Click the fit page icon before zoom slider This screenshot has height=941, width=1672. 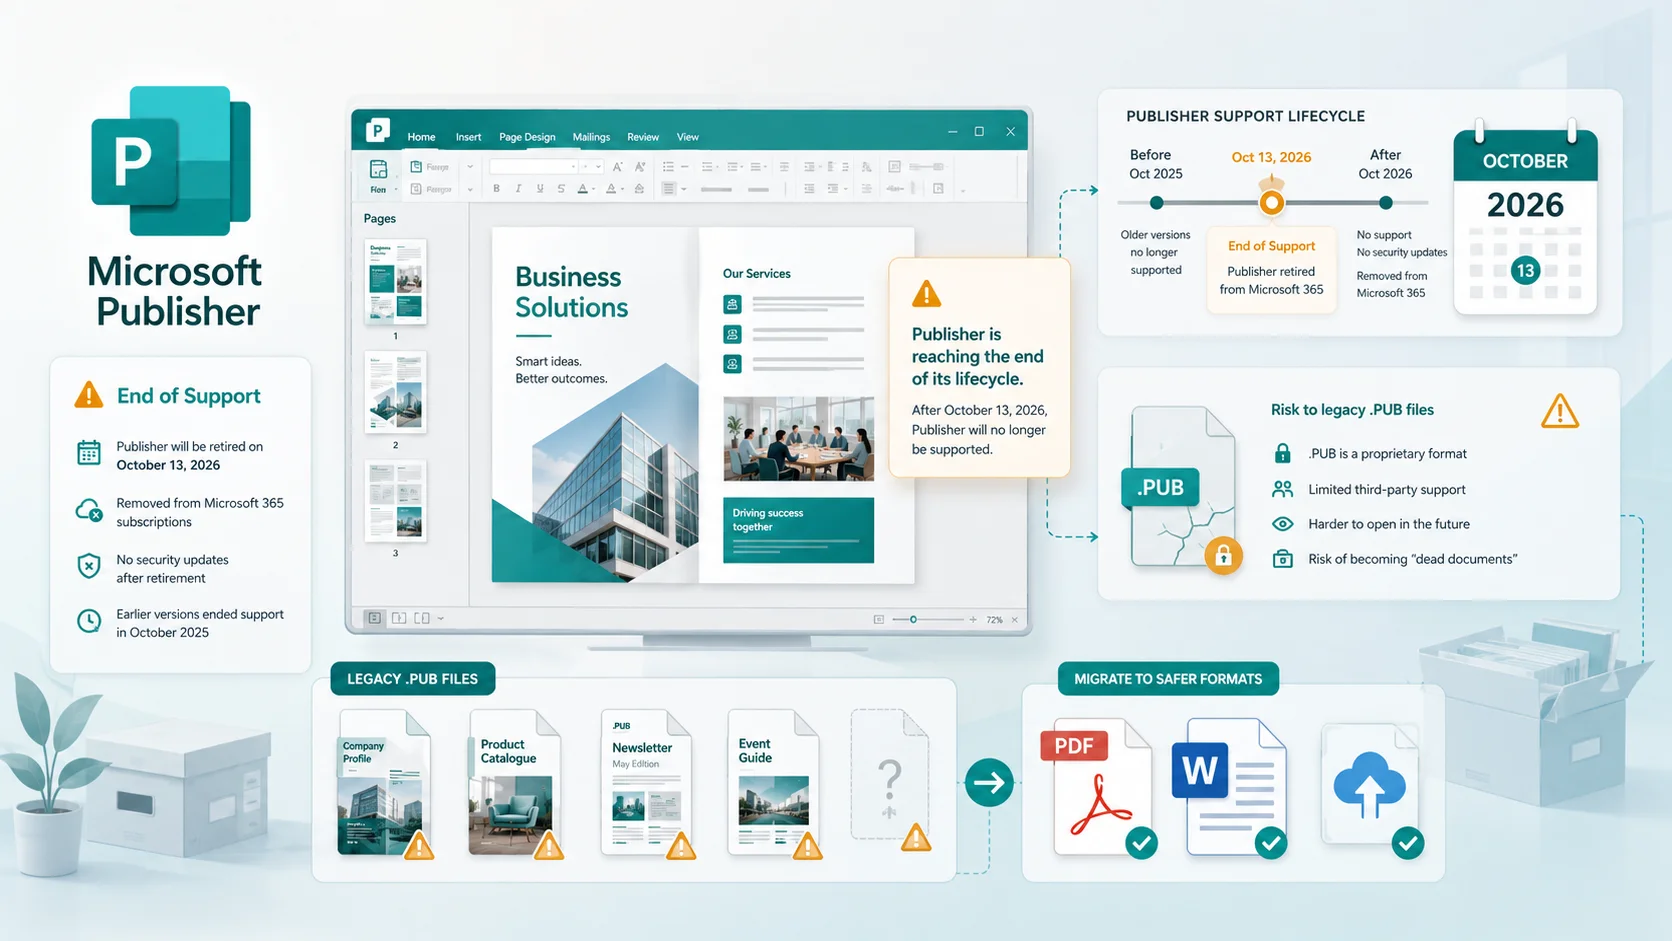879,620
